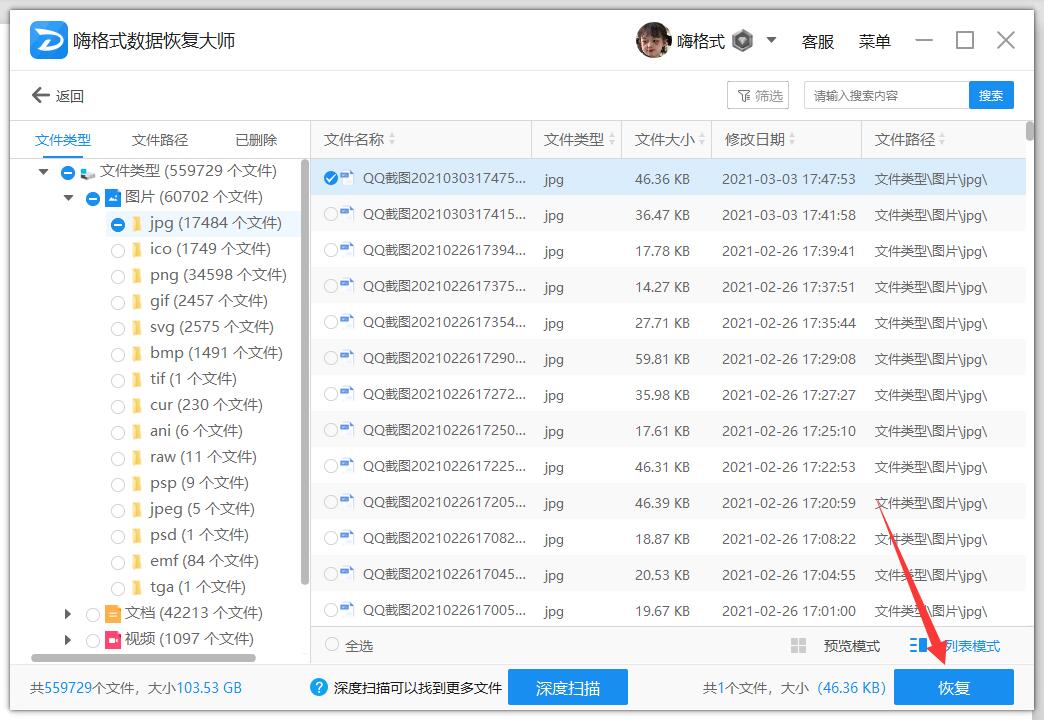Click the 恢复 recover button

click(x=953, y=687)
